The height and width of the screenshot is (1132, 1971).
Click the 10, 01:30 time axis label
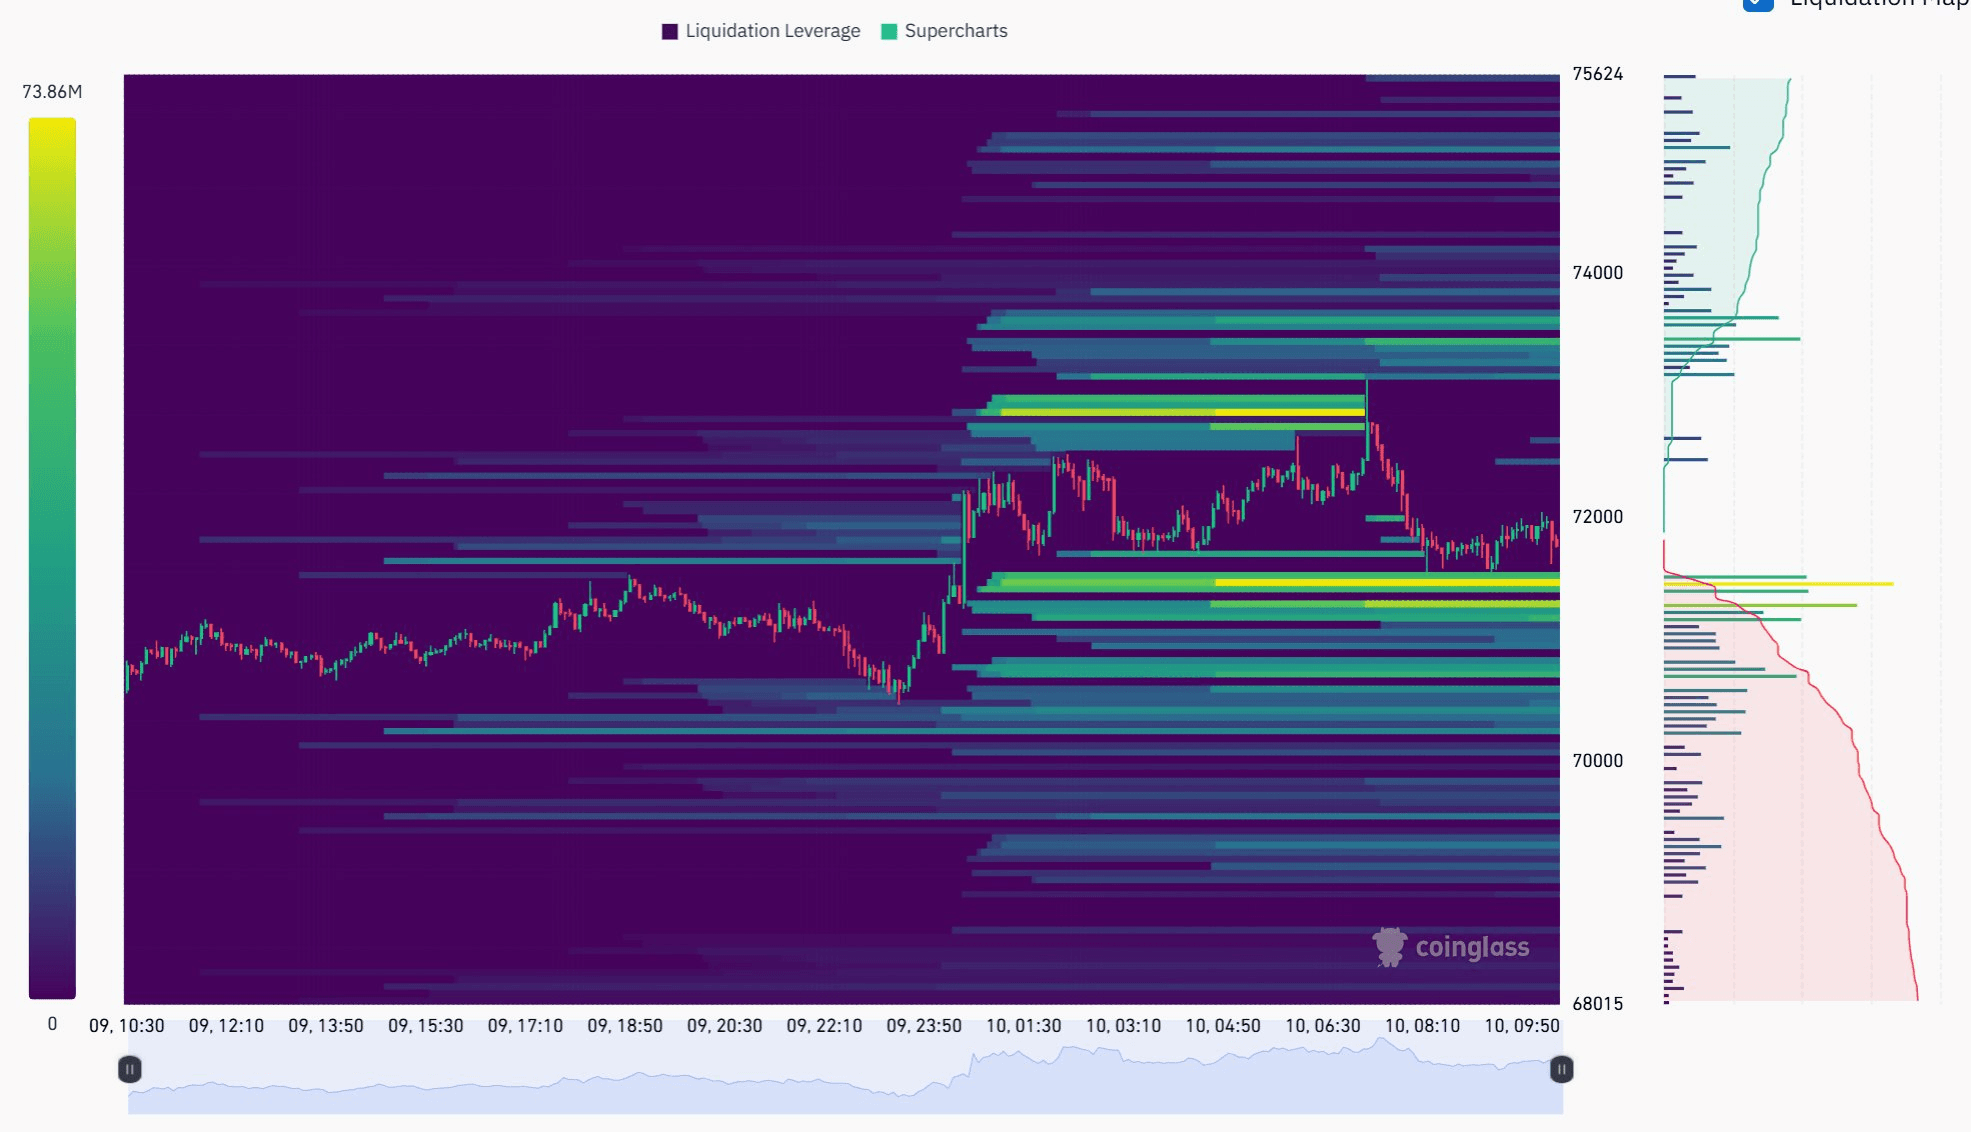pyautogui.click(x=1026, y=1025)
